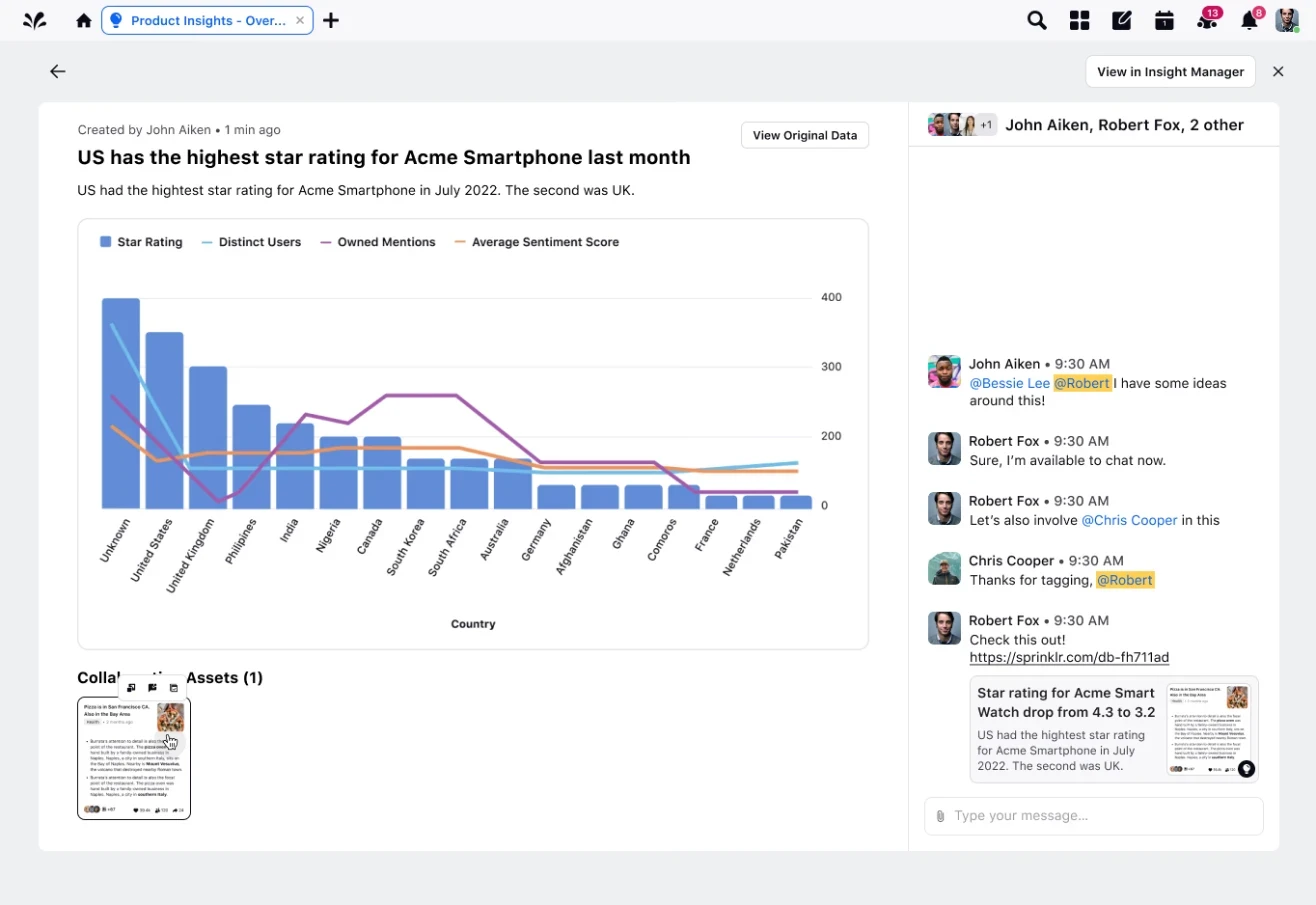Select the Product Insights - Overview tab
The width and height of the screenshot is (1316, 905).
click(207, 20)
